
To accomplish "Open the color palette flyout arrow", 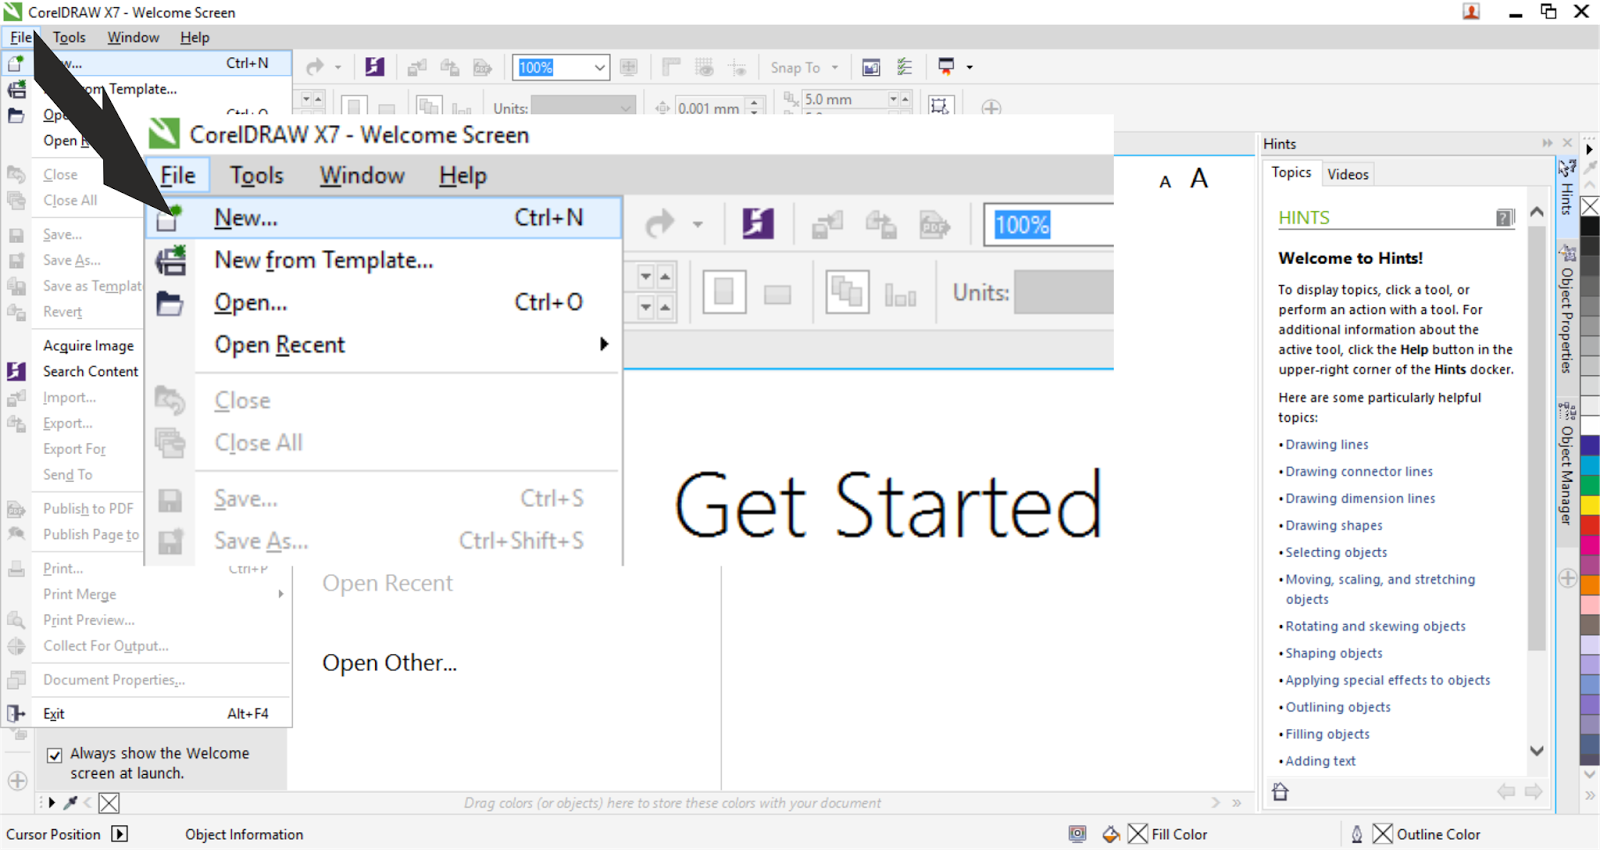I will point(1589,149).
